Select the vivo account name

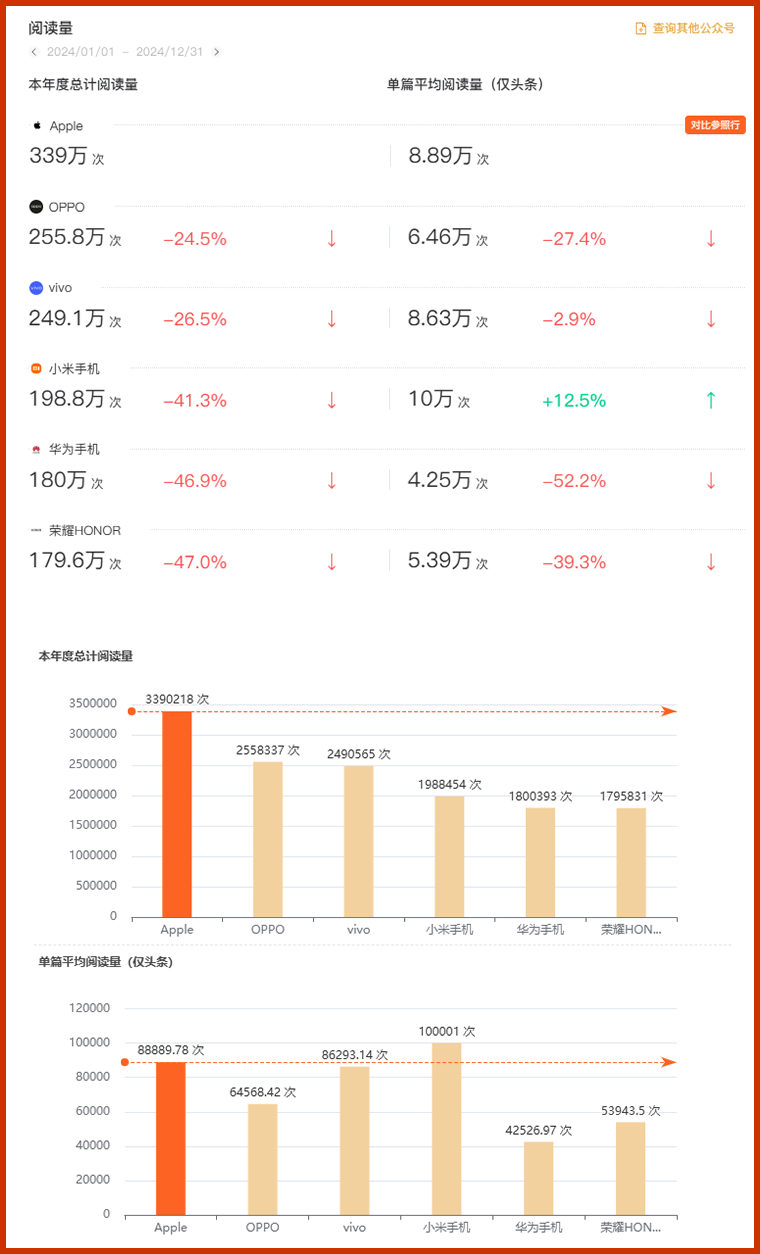click(60, 288)
